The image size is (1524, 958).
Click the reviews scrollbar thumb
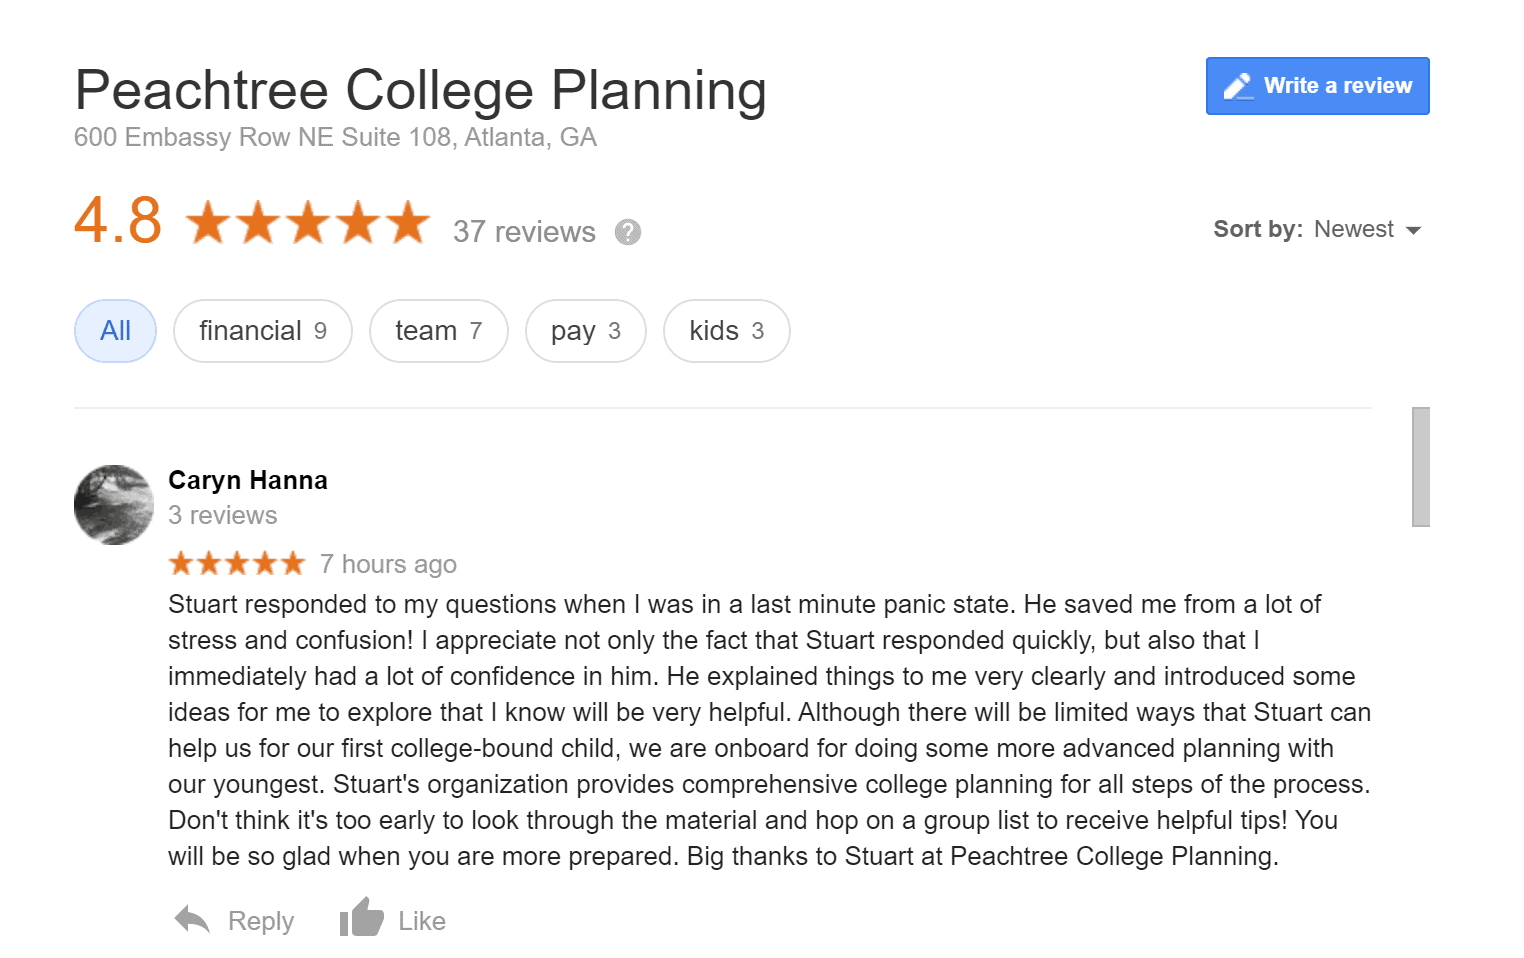pos(1420,466)
